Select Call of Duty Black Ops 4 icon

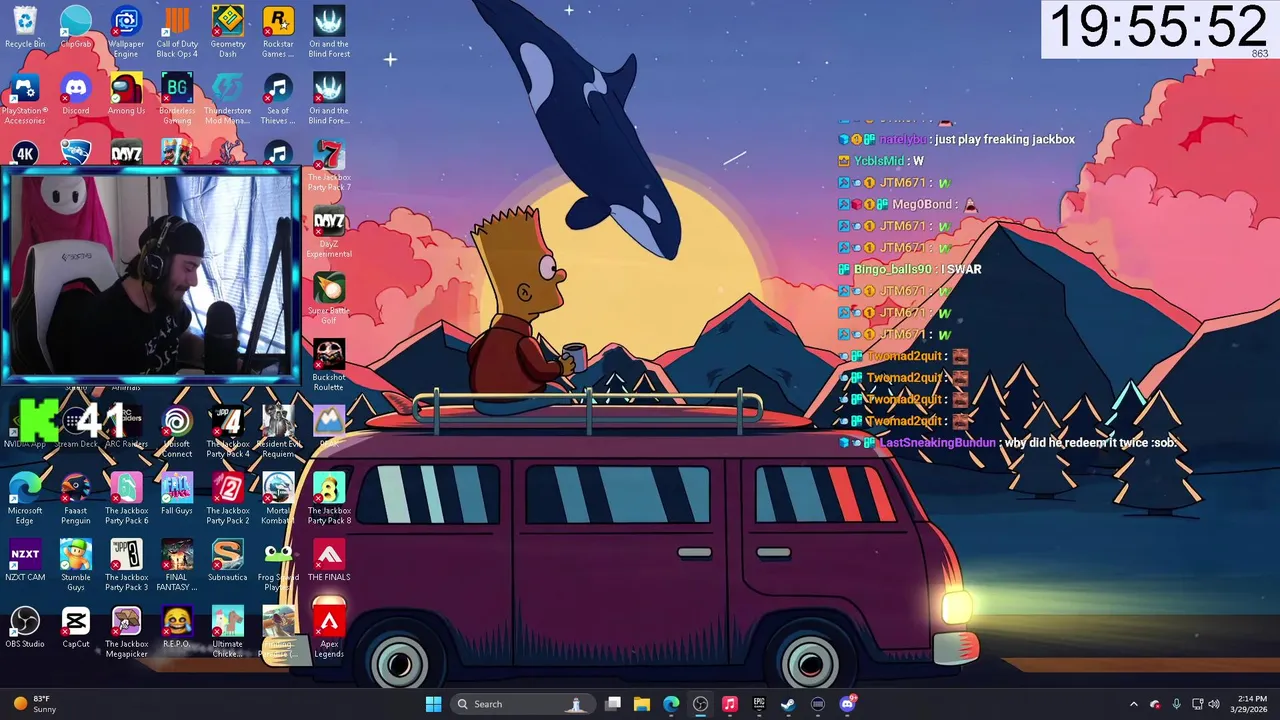point(177,32)
